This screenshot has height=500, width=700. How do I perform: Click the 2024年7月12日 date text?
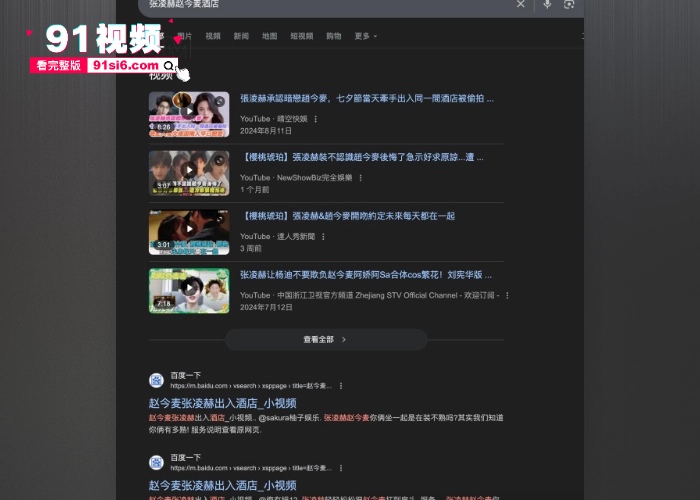[x=266, y=307]
